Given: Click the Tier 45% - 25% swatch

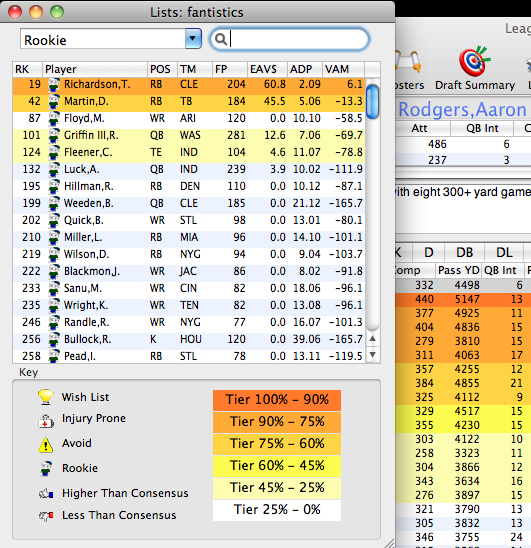Looking at the screenshot, I should pos(277,488).
